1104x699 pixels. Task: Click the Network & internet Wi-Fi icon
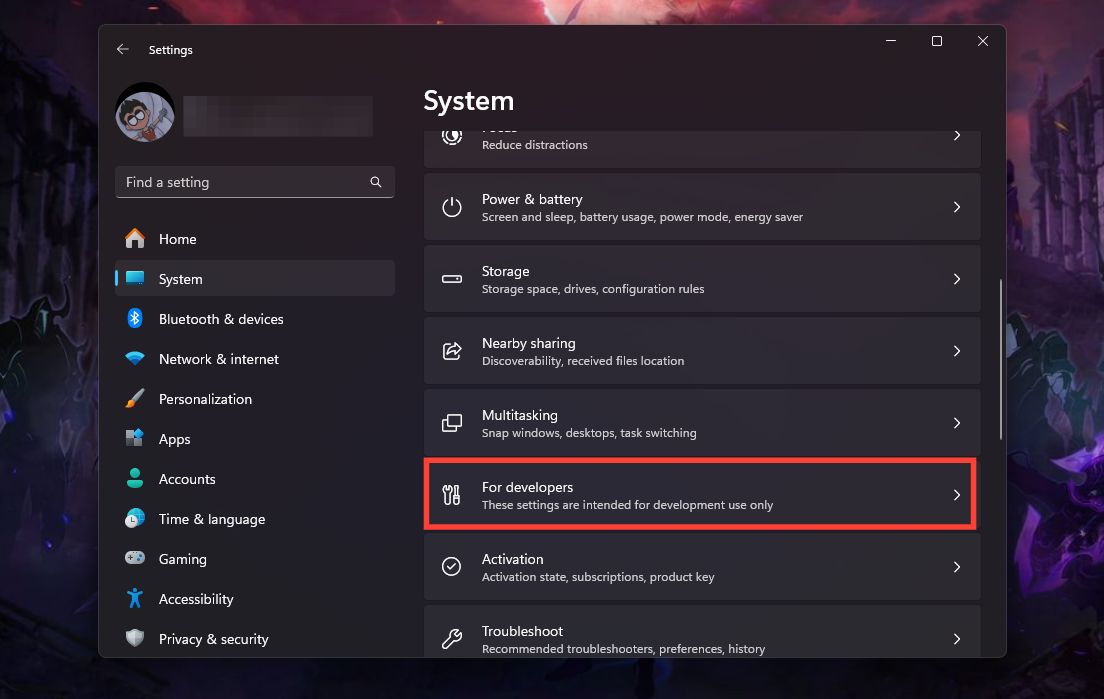tap(135, 359)
